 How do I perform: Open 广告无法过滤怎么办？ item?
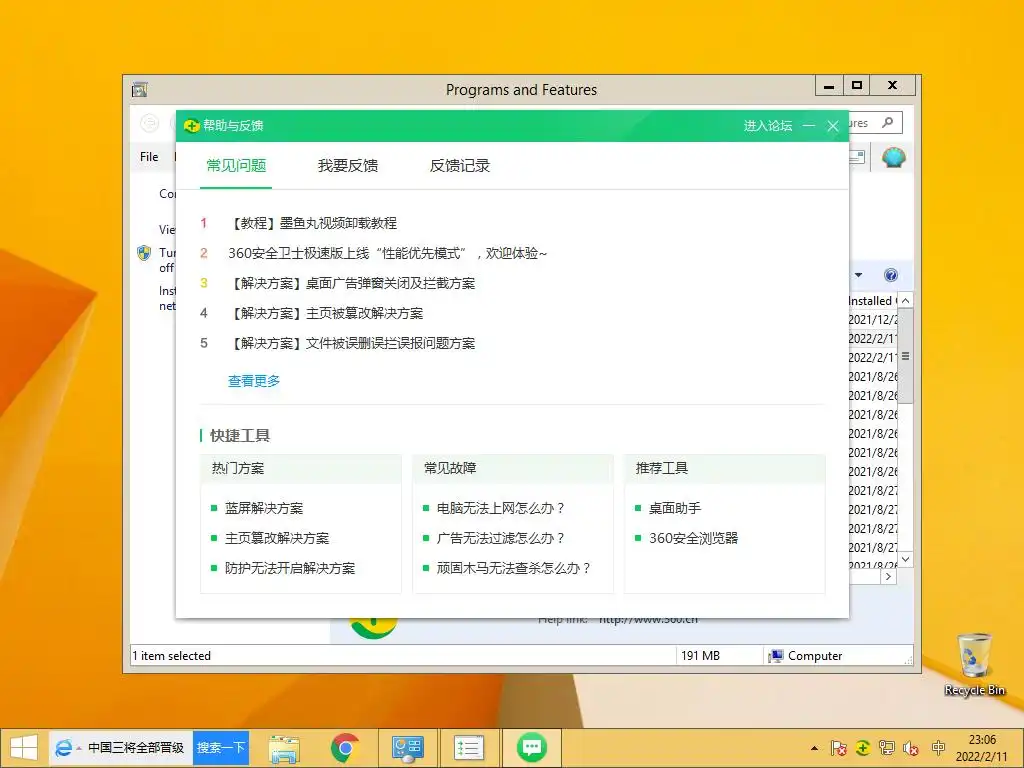[x=500, y=538]
